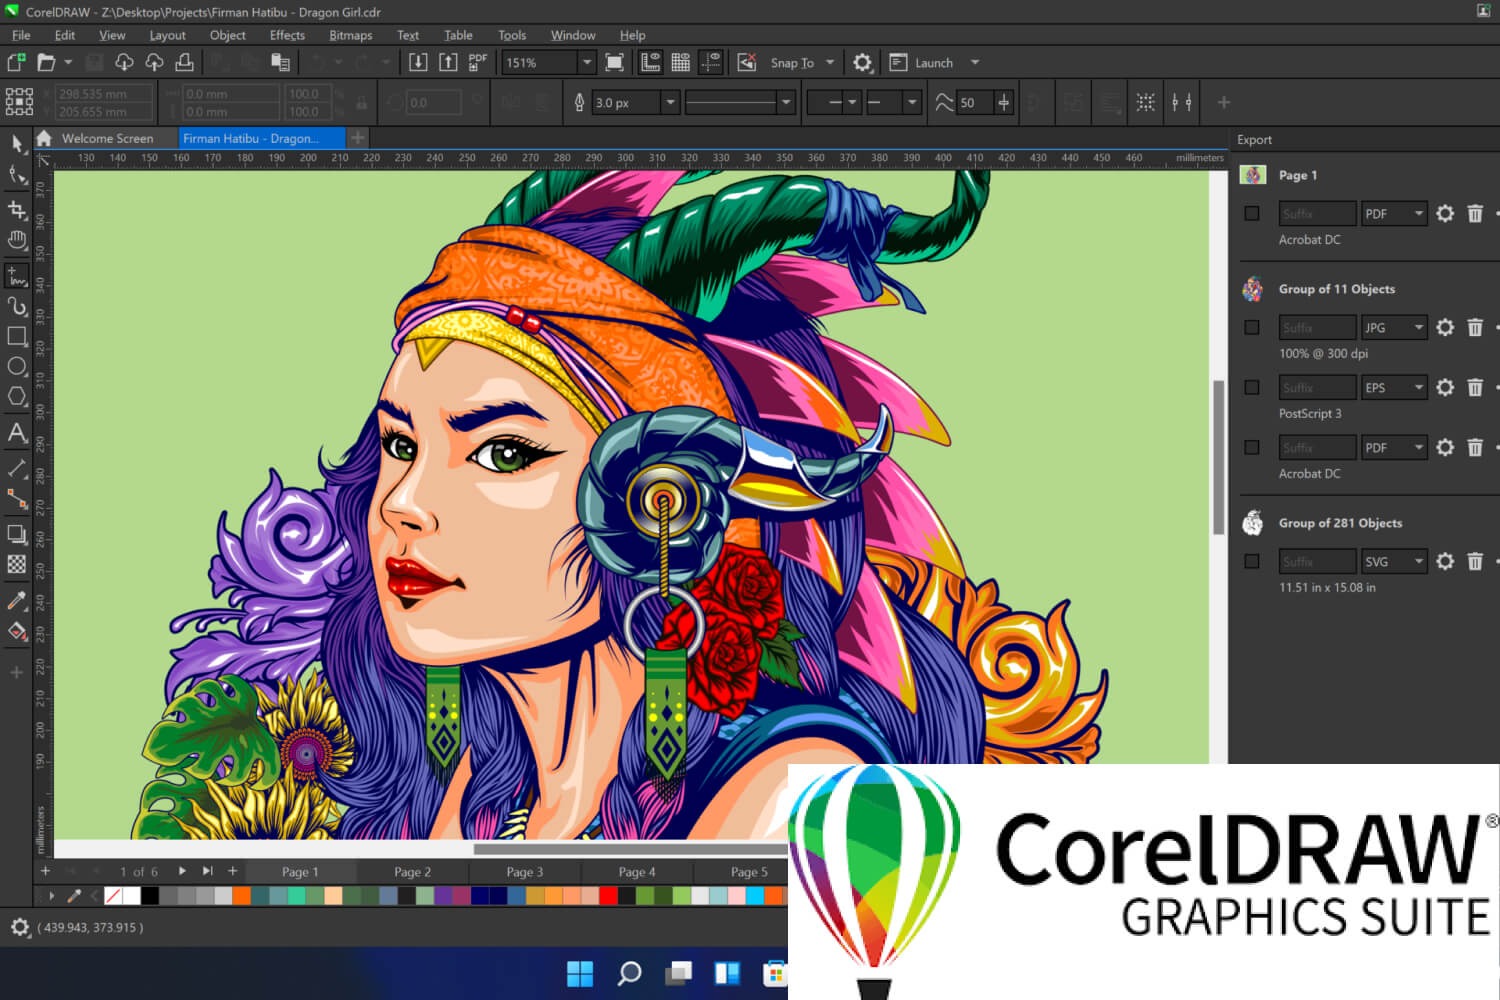Open the Effects menu
The height and width of the screenshot is (1000, 1500).
coord(287,35)
